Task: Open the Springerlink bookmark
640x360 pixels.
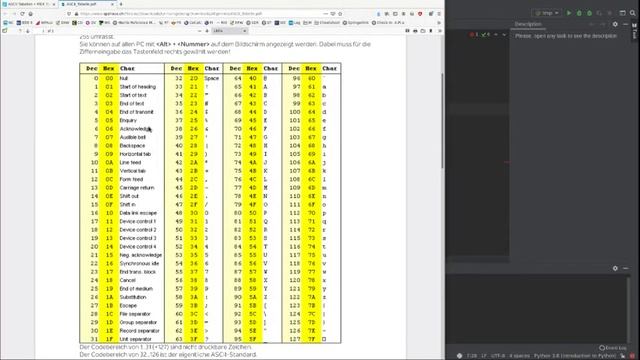Action: 356,23
